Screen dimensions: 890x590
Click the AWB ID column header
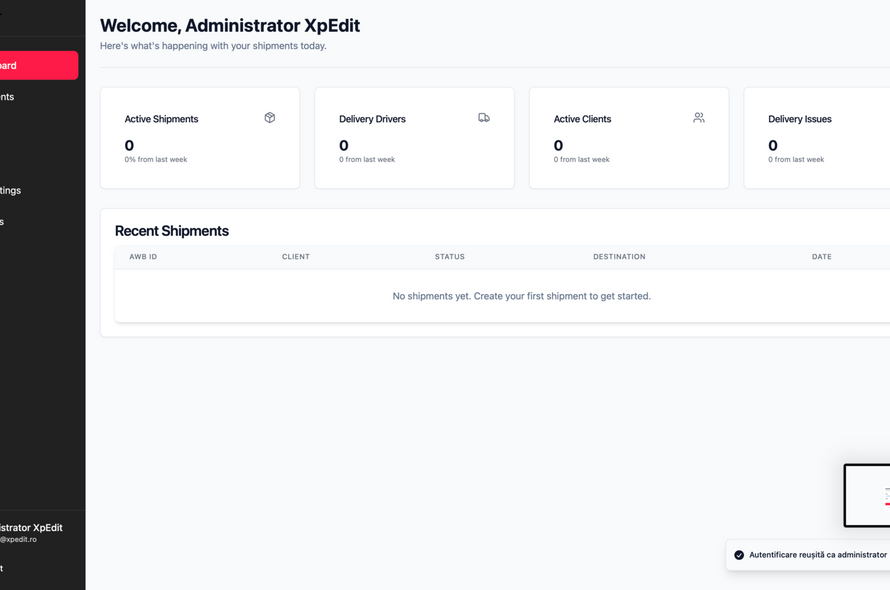(143, 257)
